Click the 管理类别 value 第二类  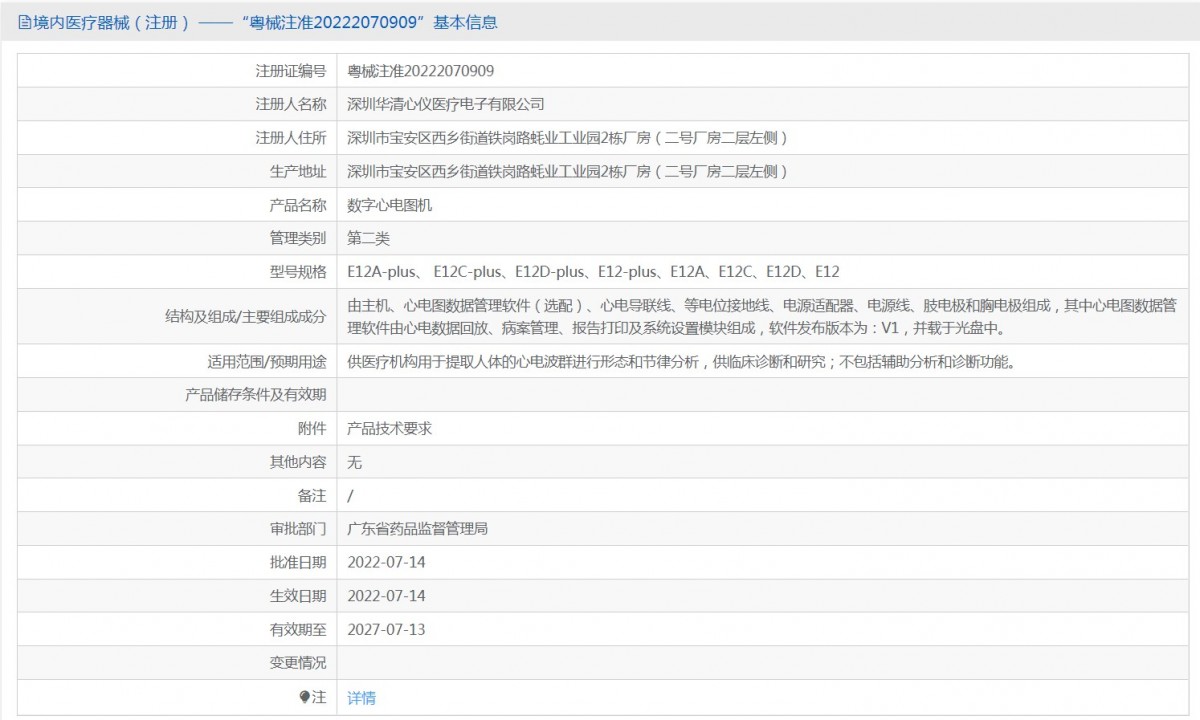coord(368,238)
